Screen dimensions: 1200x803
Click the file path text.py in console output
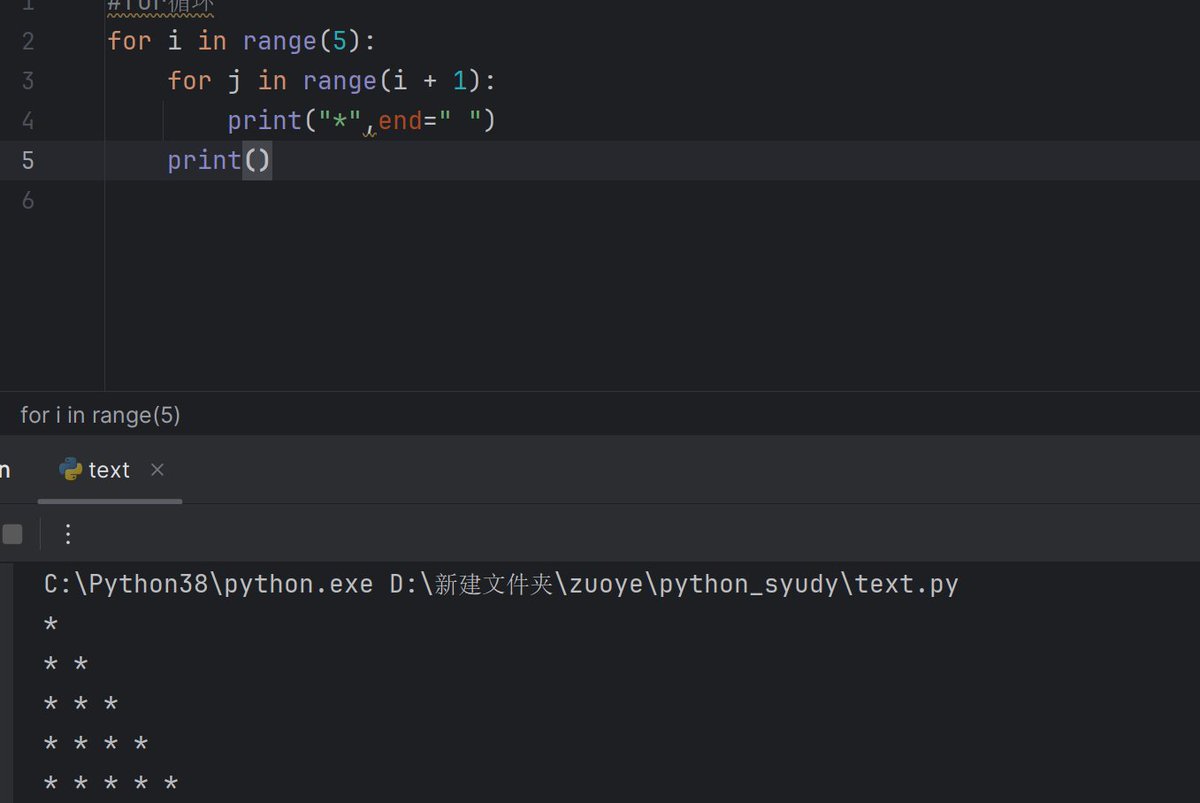906,584
